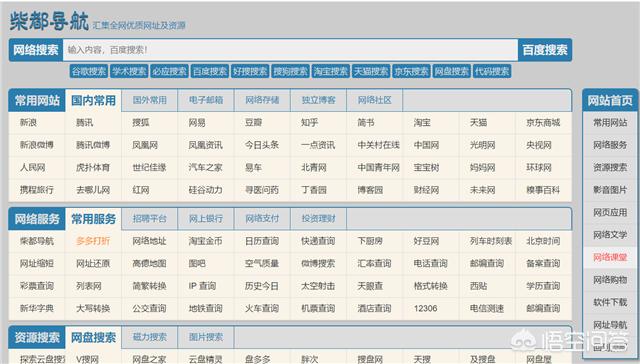Jump to 软件下载 in the right sidebar
Image resolution: width=640 pixels, height=364 pixels.
[610, 302]
